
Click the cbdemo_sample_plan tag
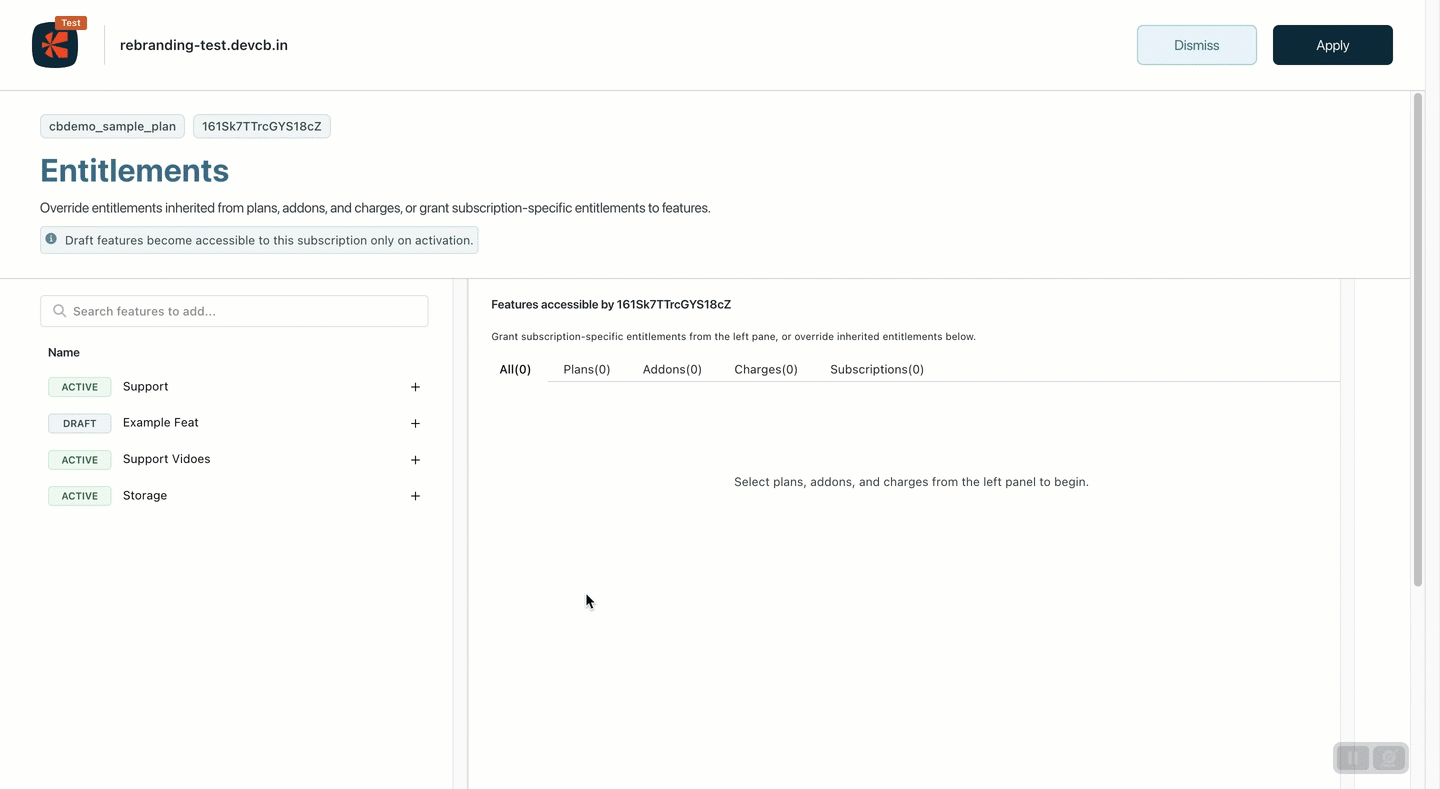(x=112, y=126)
